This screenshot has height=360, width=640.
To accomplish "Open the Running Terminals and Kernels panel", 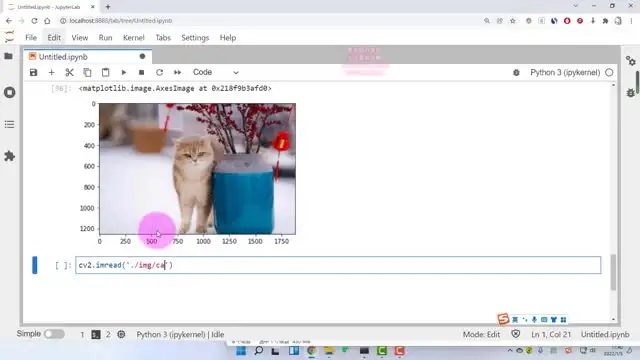I will click(9, 92).
